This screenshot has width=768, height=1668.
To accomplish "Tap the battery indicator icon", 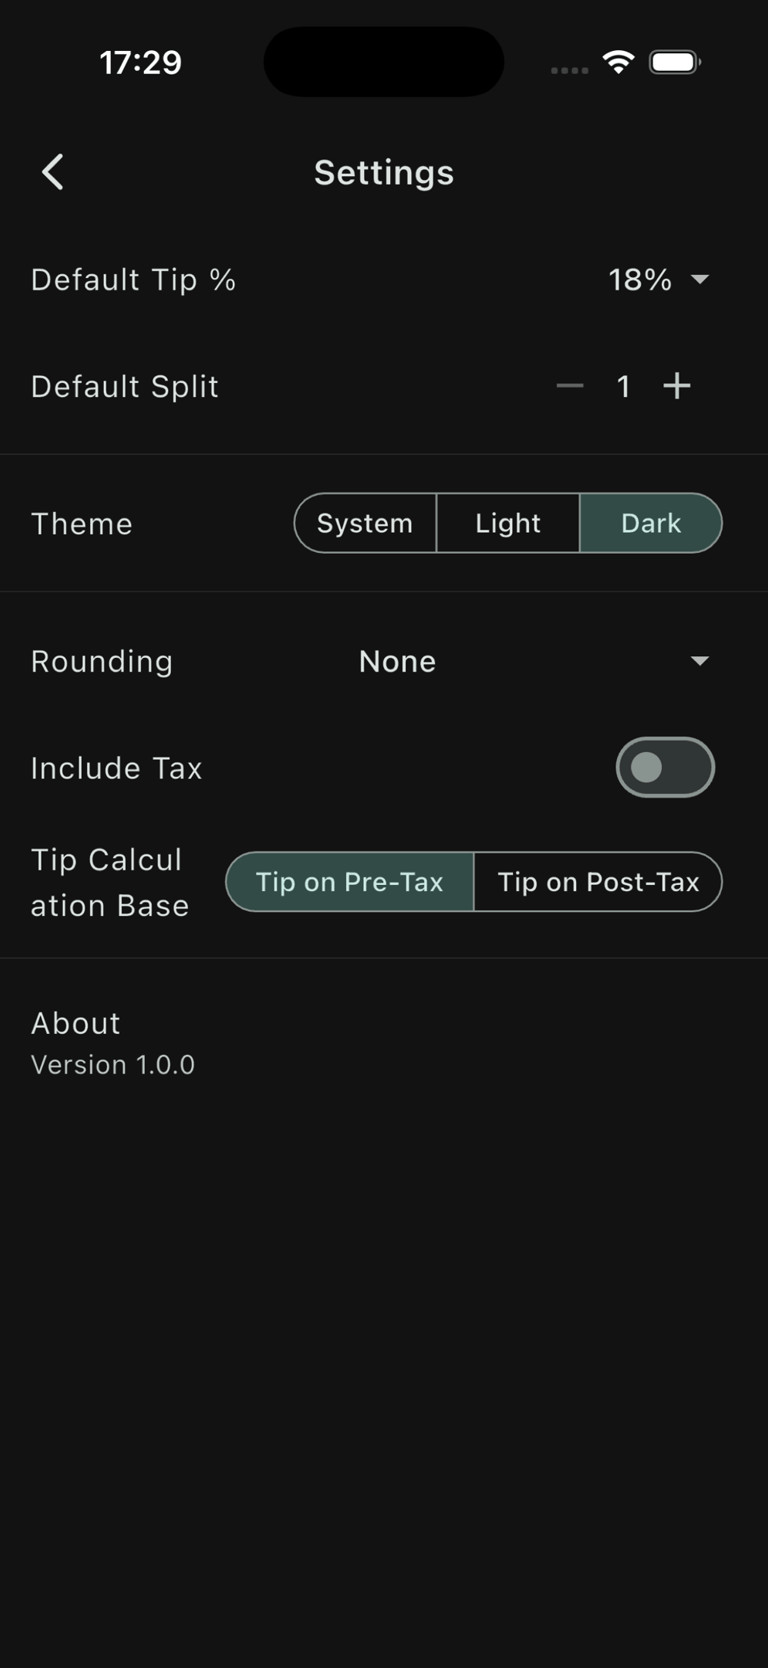I will click(x=675, y=62).
